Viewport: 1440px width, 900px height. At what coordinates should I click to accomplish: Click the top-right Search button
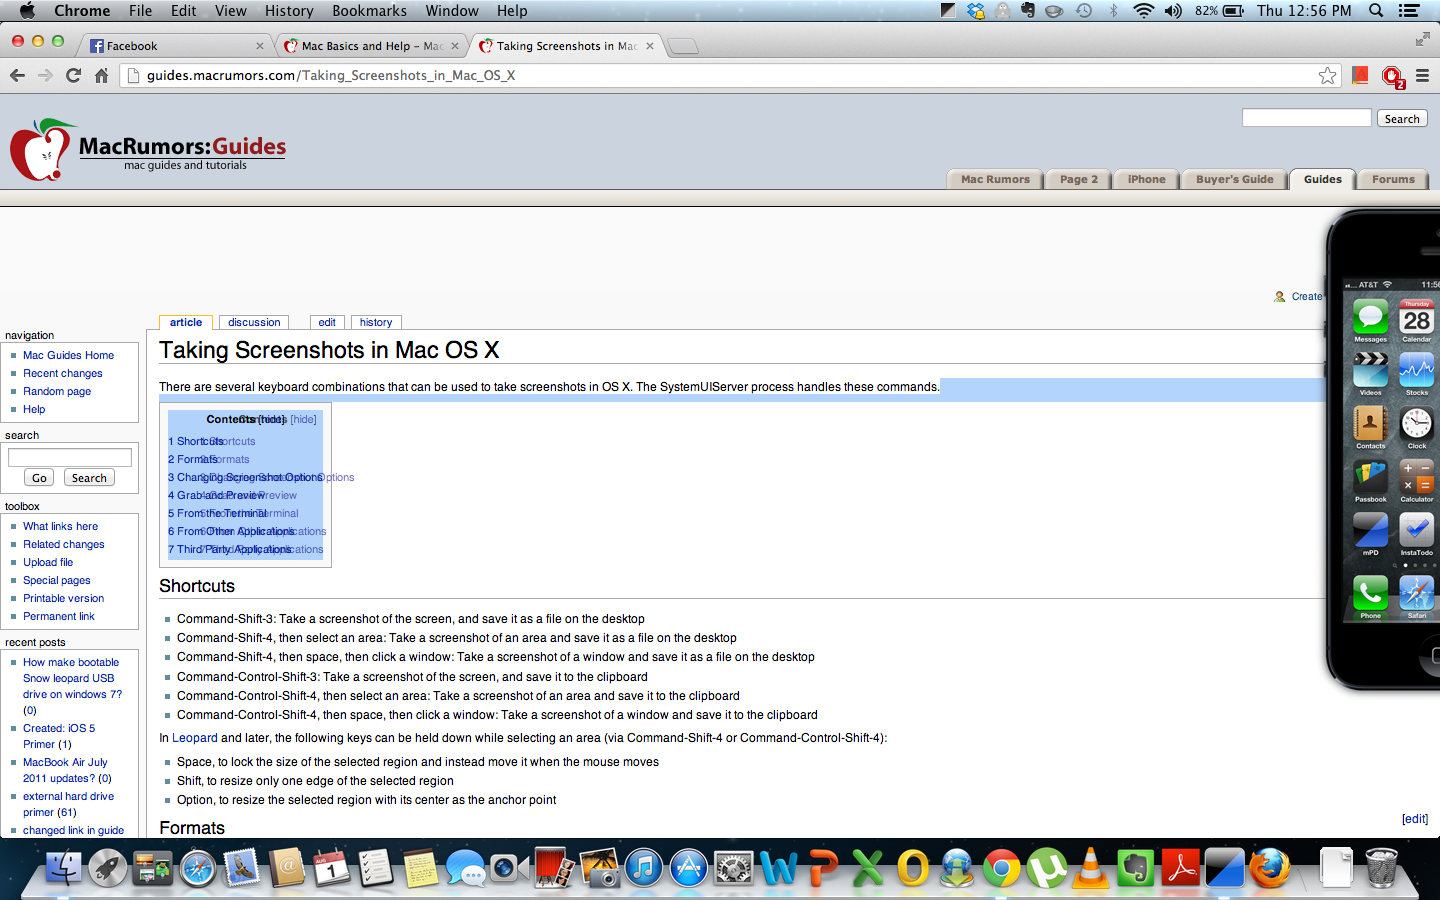(1402, 118)
